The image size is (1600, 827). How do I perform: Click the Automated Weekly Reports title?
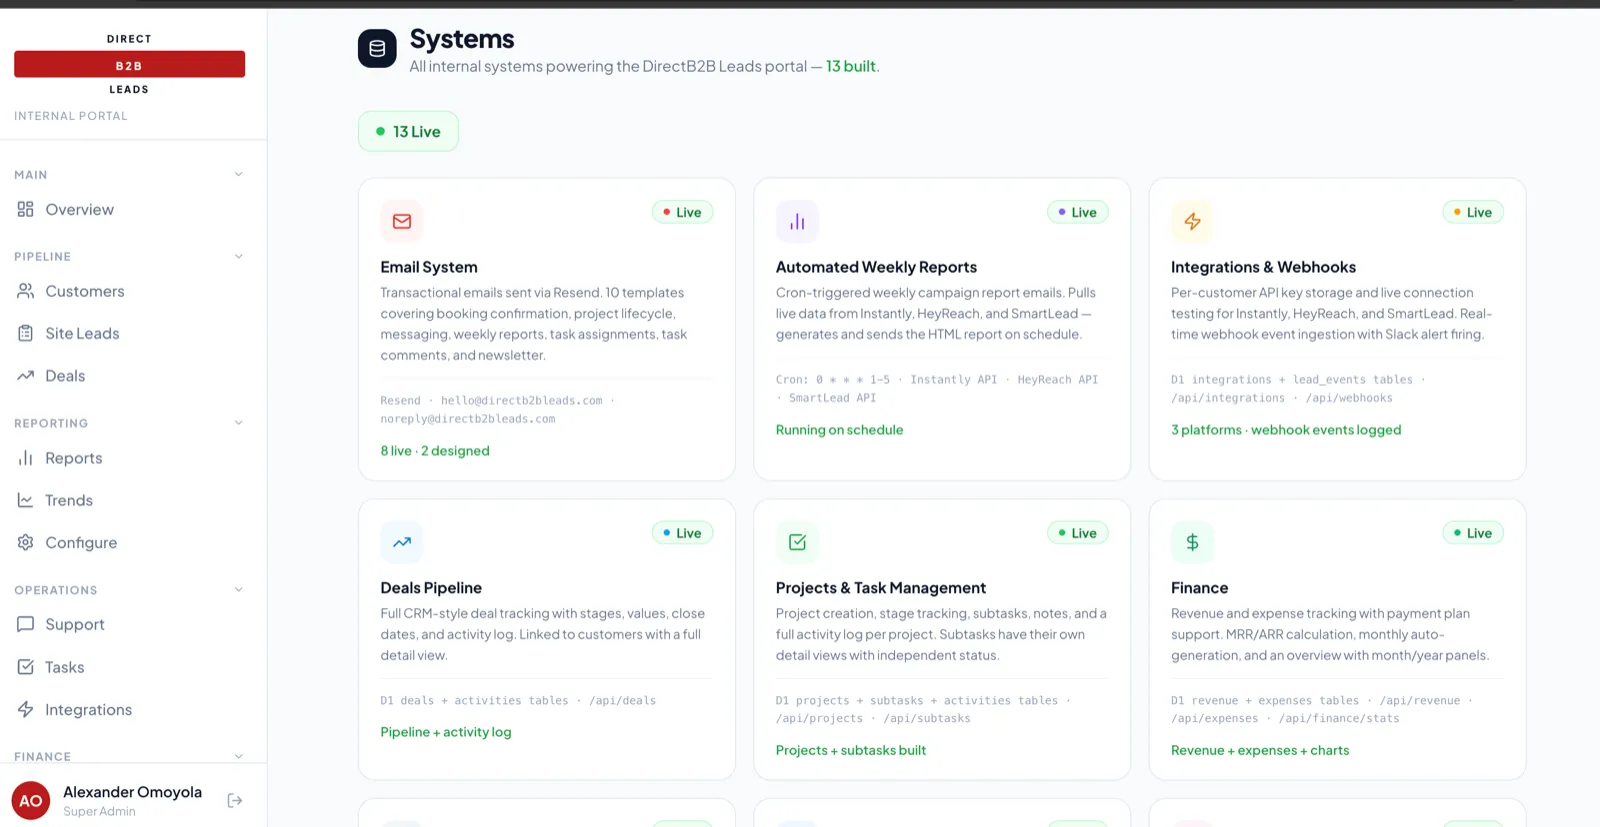point(876,267)
